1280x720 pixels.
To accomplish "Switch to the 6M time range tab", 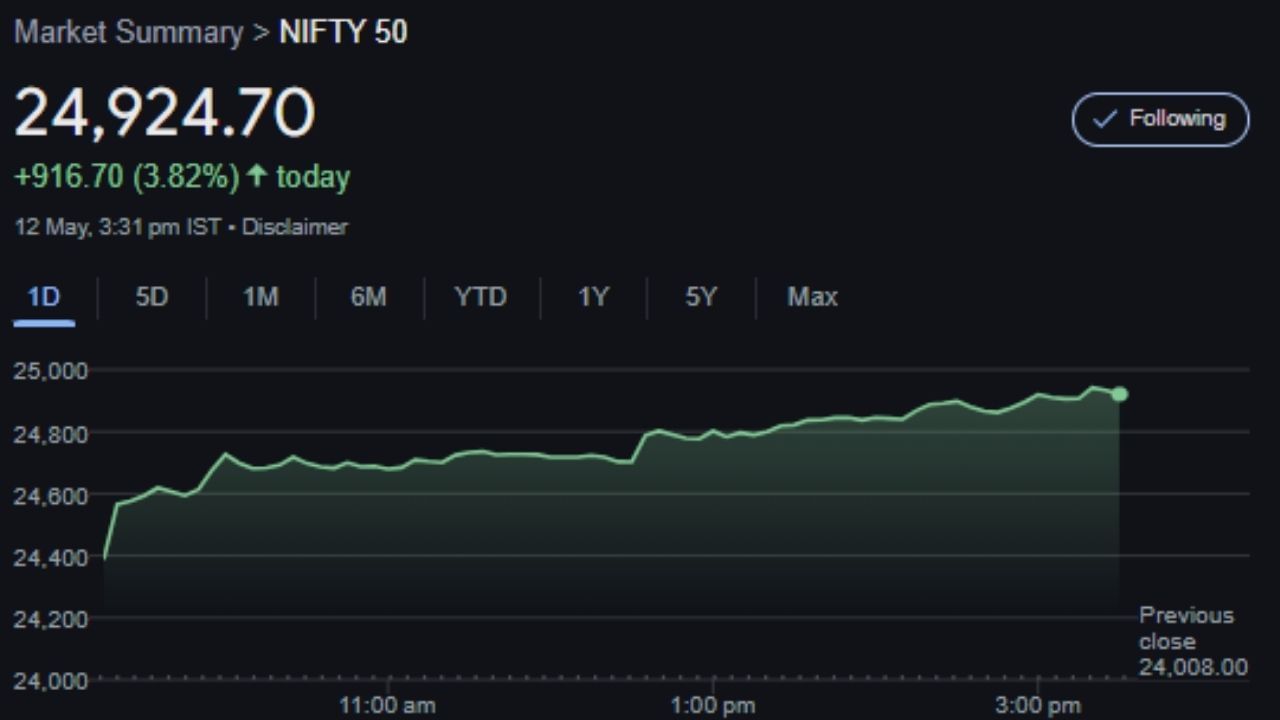I will [x=368, y=297].
